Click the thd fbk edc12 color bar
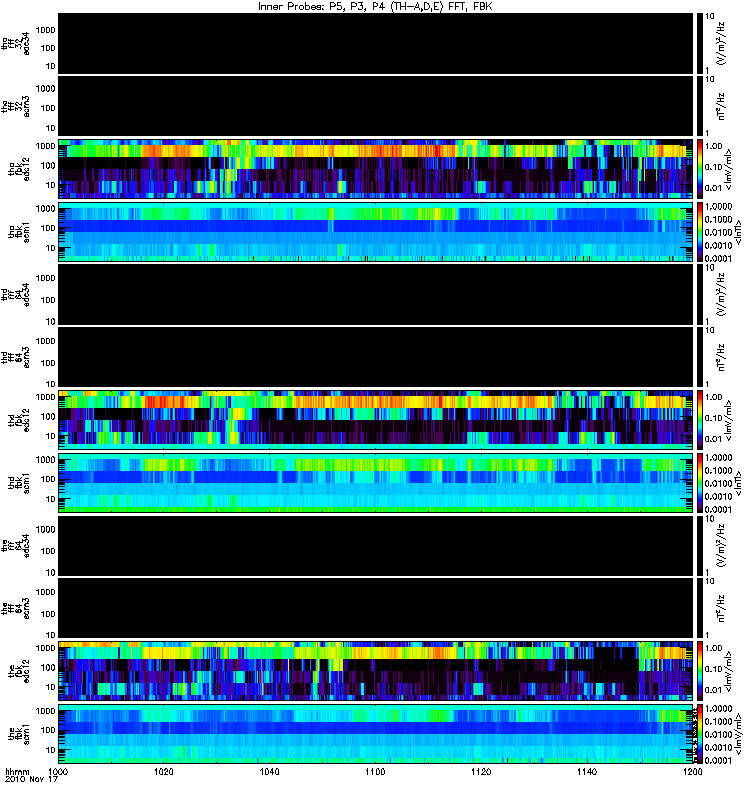The image size is (750, 800). pos(700,420)
